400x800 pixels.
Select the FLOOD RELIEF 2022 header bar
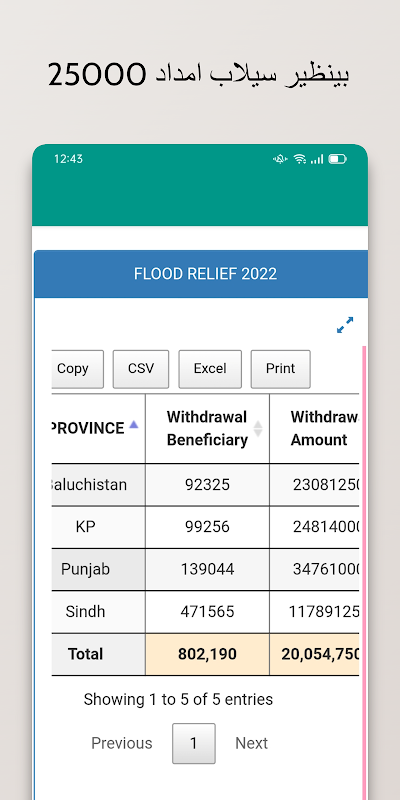(201, 274)
